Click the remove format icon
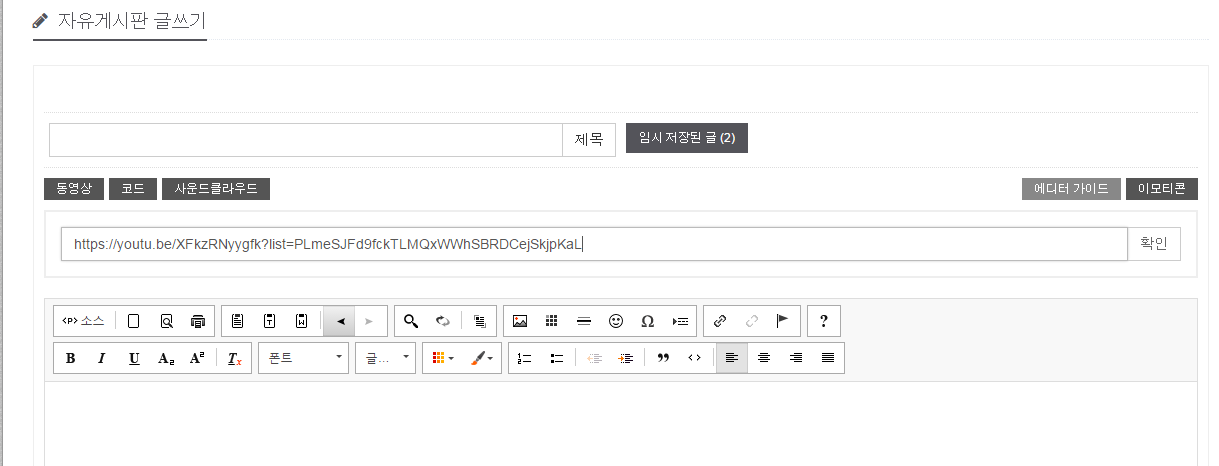 pyautogui.click(x=234, y=358)
